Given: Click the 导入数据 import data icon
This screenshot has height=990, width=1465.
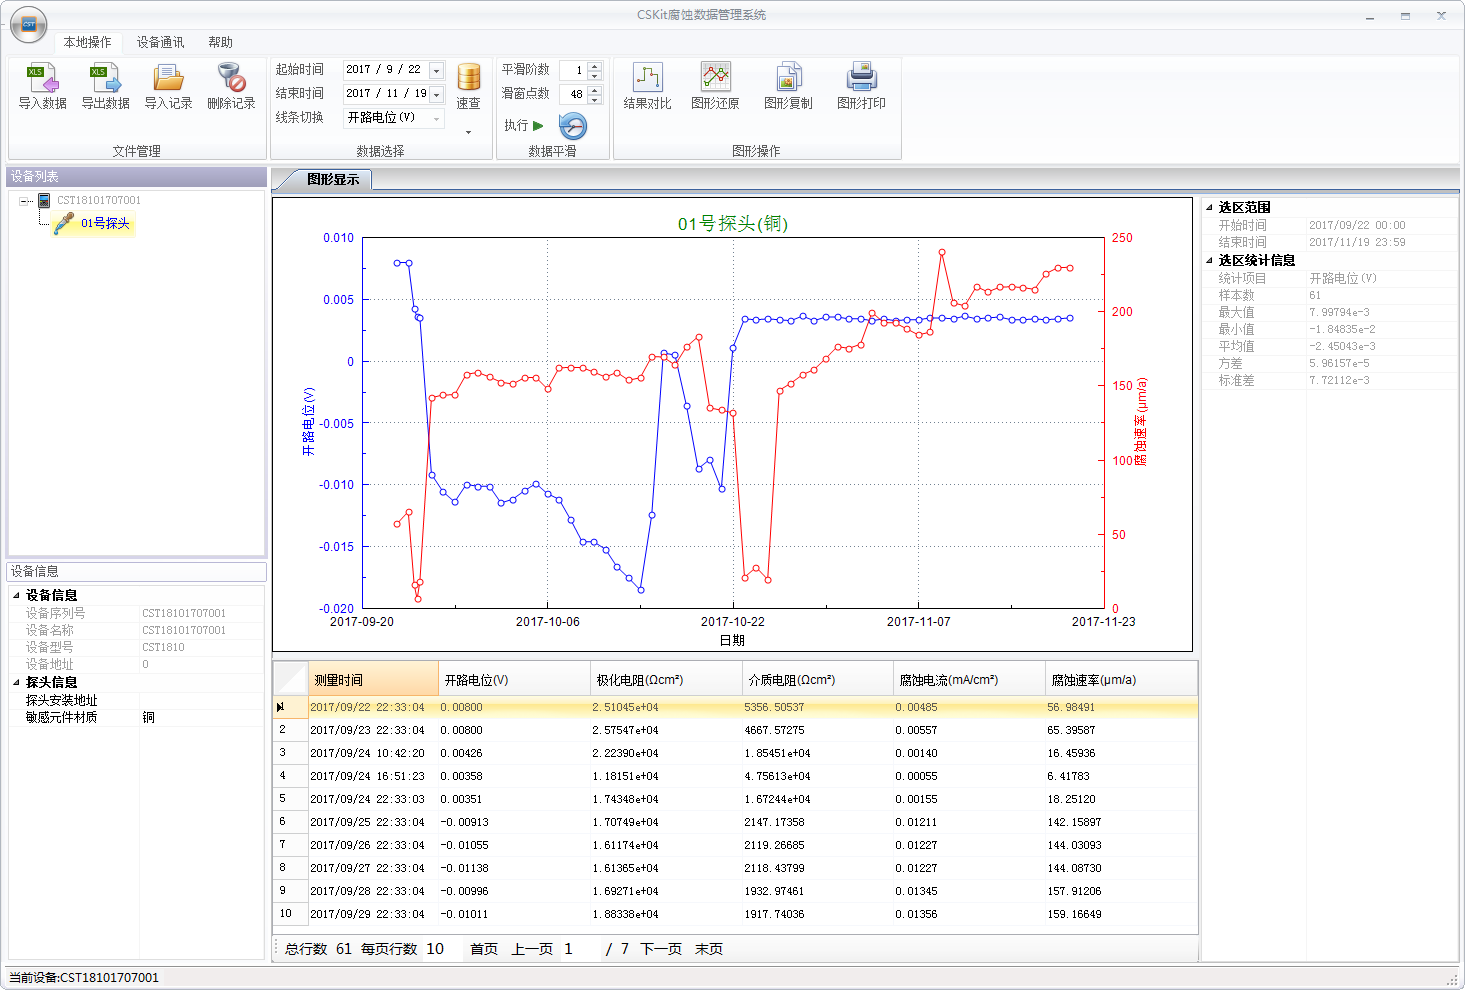Looking at the screenshot, I should coord(42,78).
